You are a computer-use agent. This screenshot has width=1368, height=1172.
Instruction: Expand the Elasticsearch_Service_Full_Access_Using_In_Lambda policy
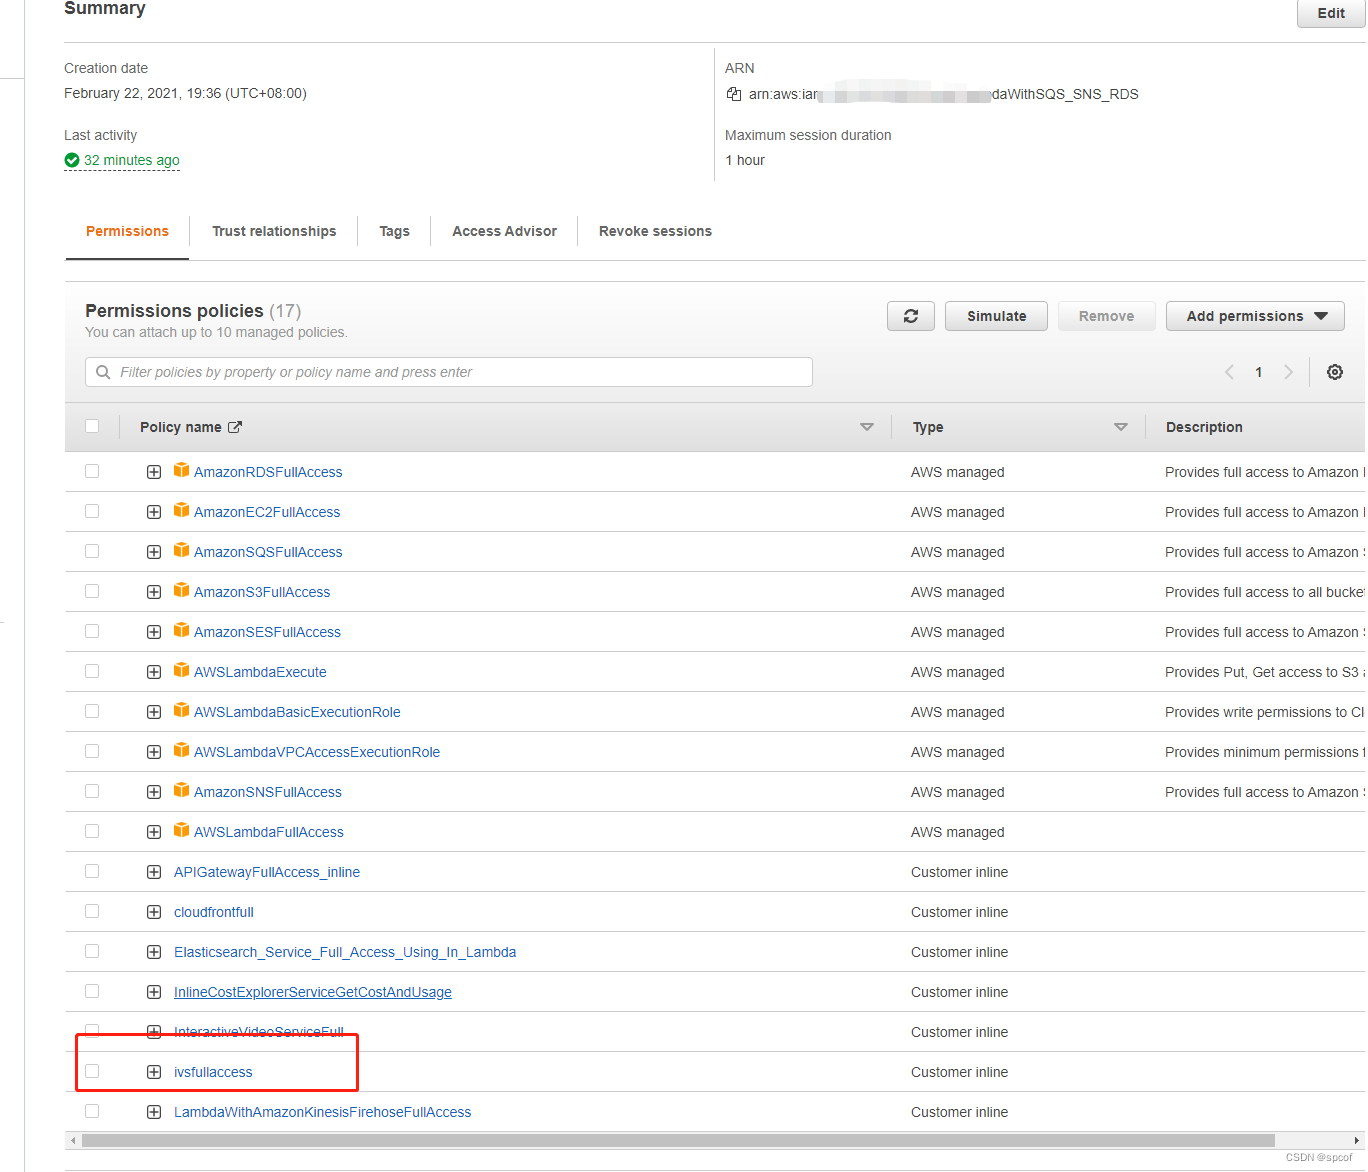[154, 952]
